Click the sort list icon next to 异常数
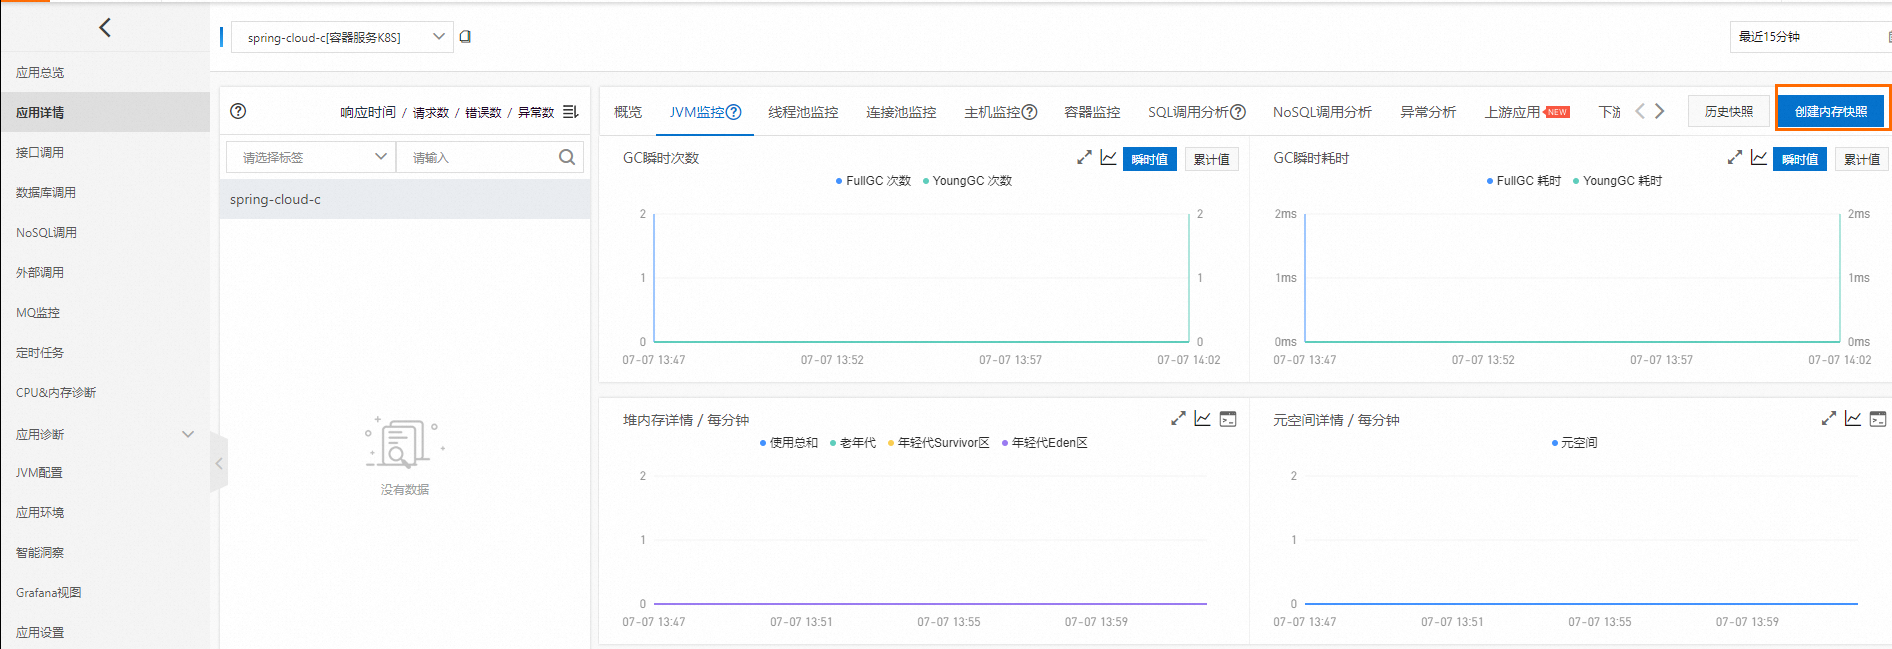Image resolution: width=1892 pixels, height=649 pixels. click(x=571, y=112)
